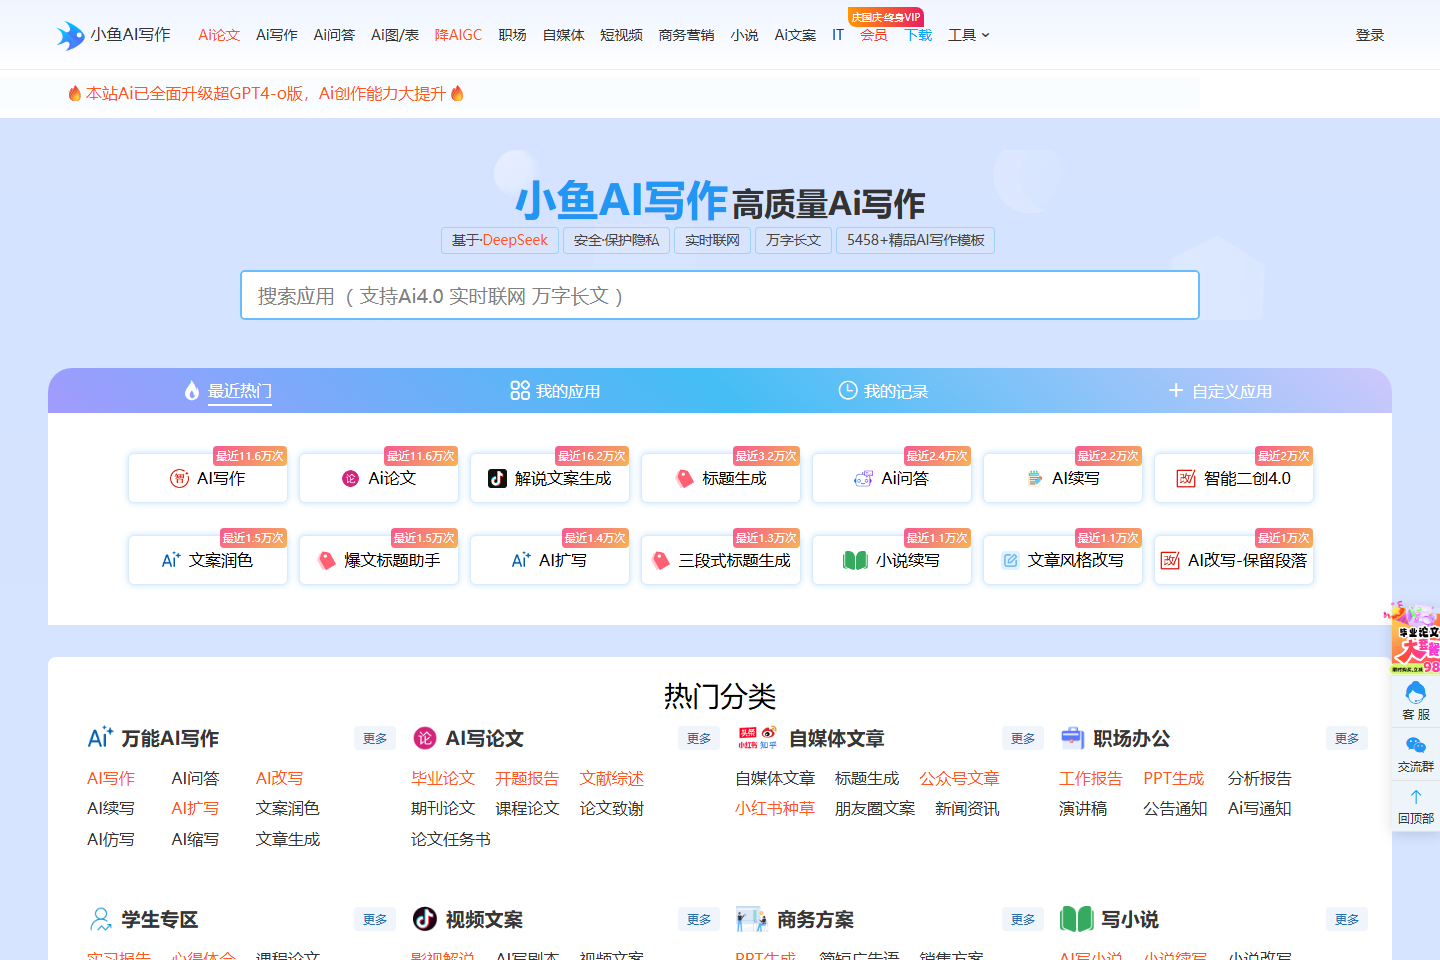Open the Ai论文 hot app card

[379, 478]
